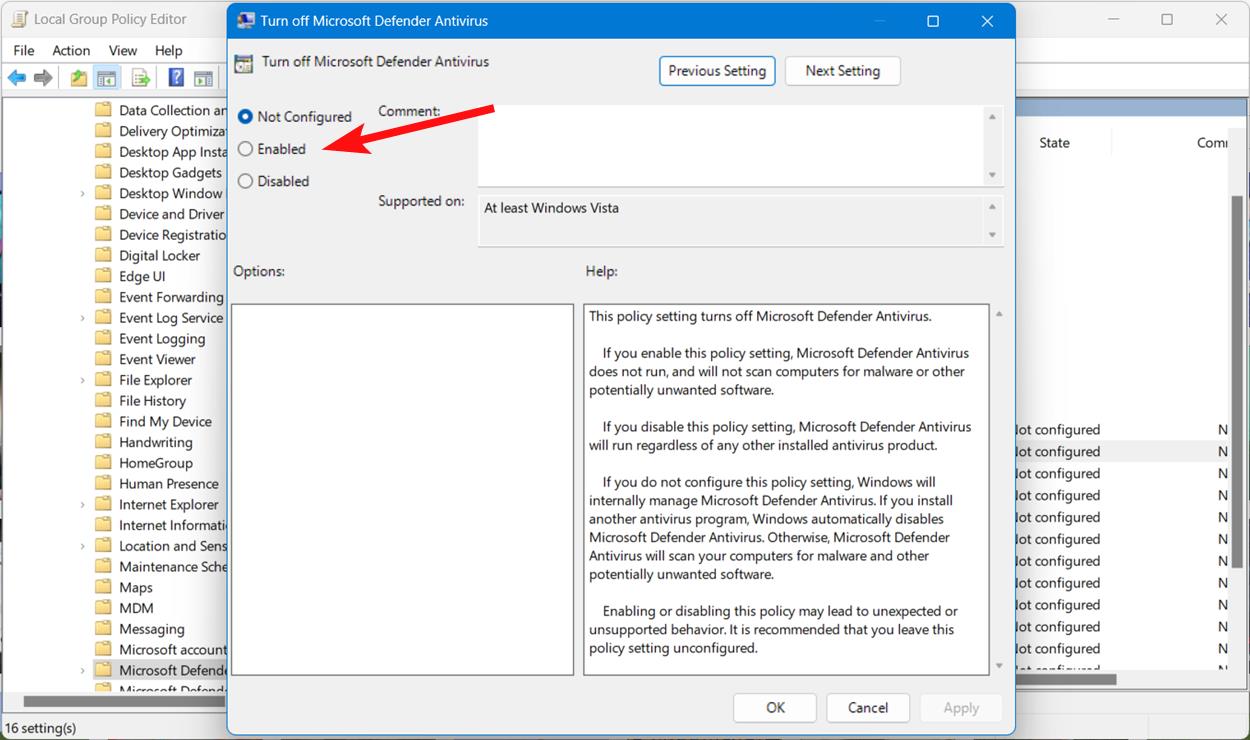Click the Apply button
The image size is (1250, 740).
click(960, 707)
